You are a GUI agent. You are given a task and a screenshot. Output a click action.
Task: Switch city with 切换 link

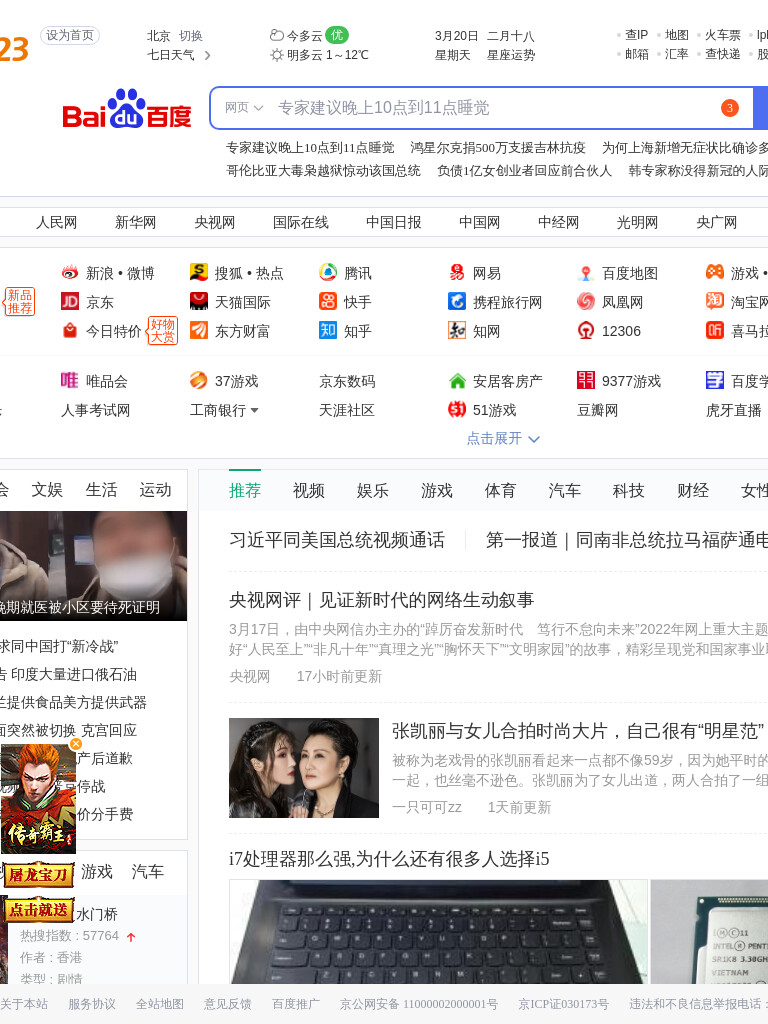pos(191,36)
